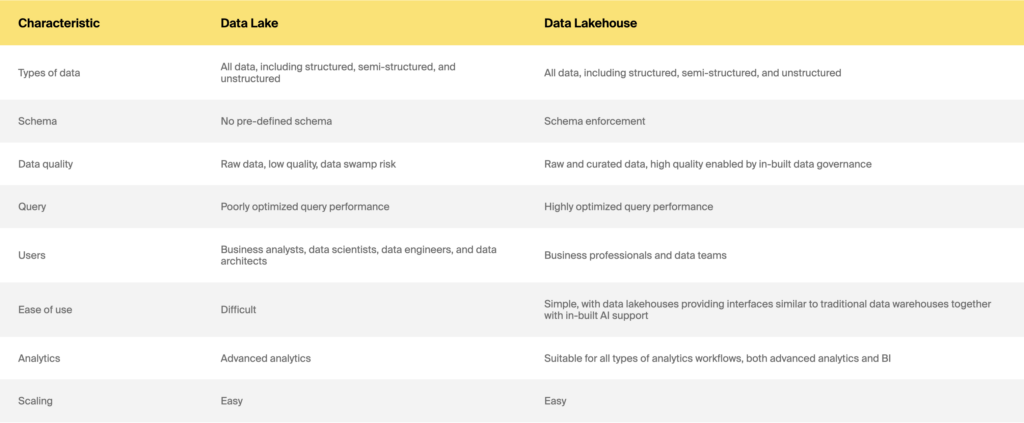Click 'Business professionals and data teams' cell

point(635,255)
